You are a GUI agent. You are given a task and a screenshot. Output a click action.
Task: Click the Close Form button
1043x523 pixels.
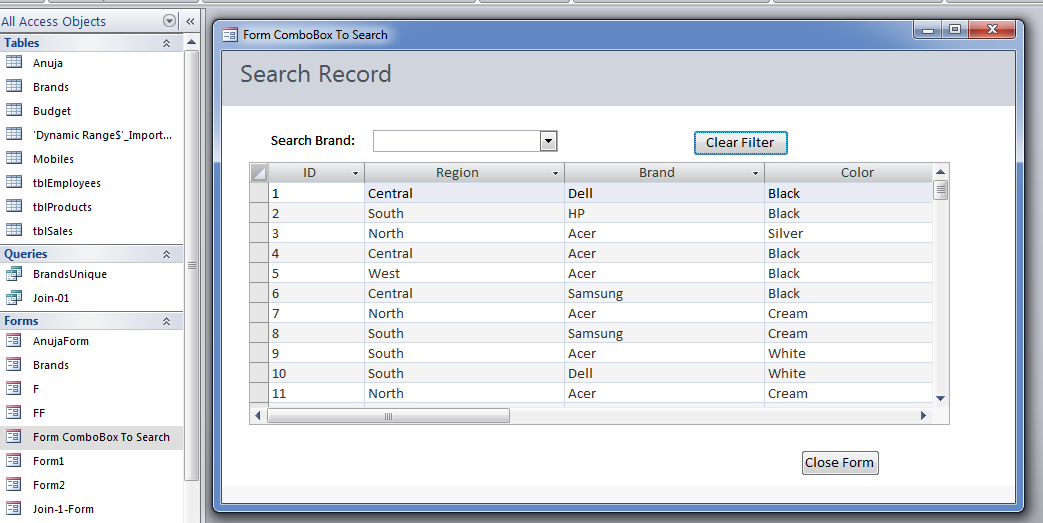(x=840, y=463)
